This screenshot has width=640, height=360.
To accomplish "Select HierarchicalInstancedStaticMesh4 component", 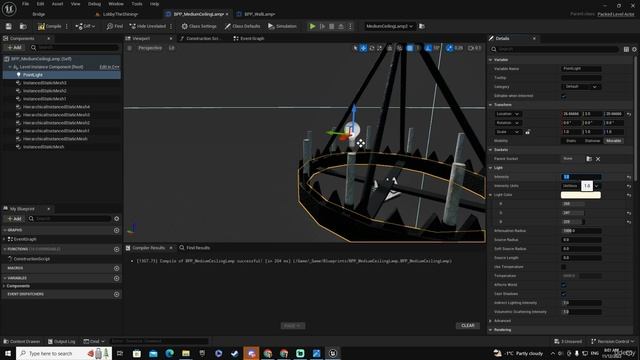I will click(x=56, y=107).
